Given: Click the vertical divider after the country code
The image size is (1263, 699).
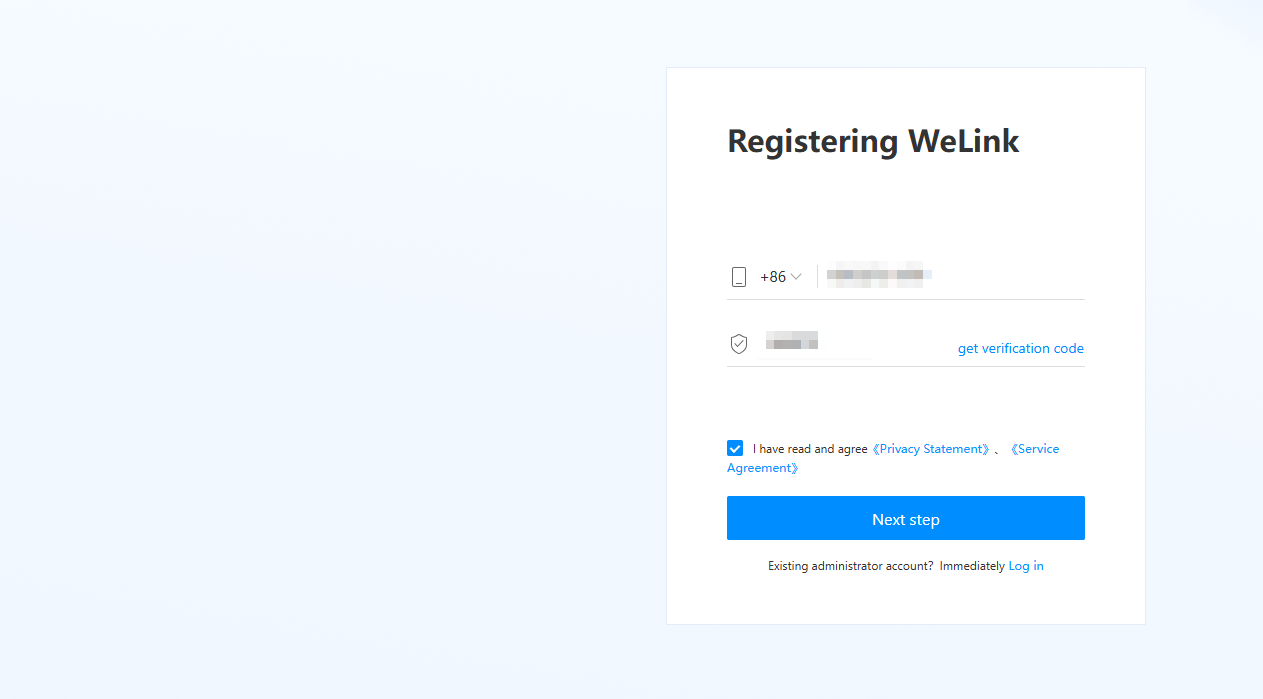Looking at the screenshot, I should pyautogui.click(x=817, y=276).
